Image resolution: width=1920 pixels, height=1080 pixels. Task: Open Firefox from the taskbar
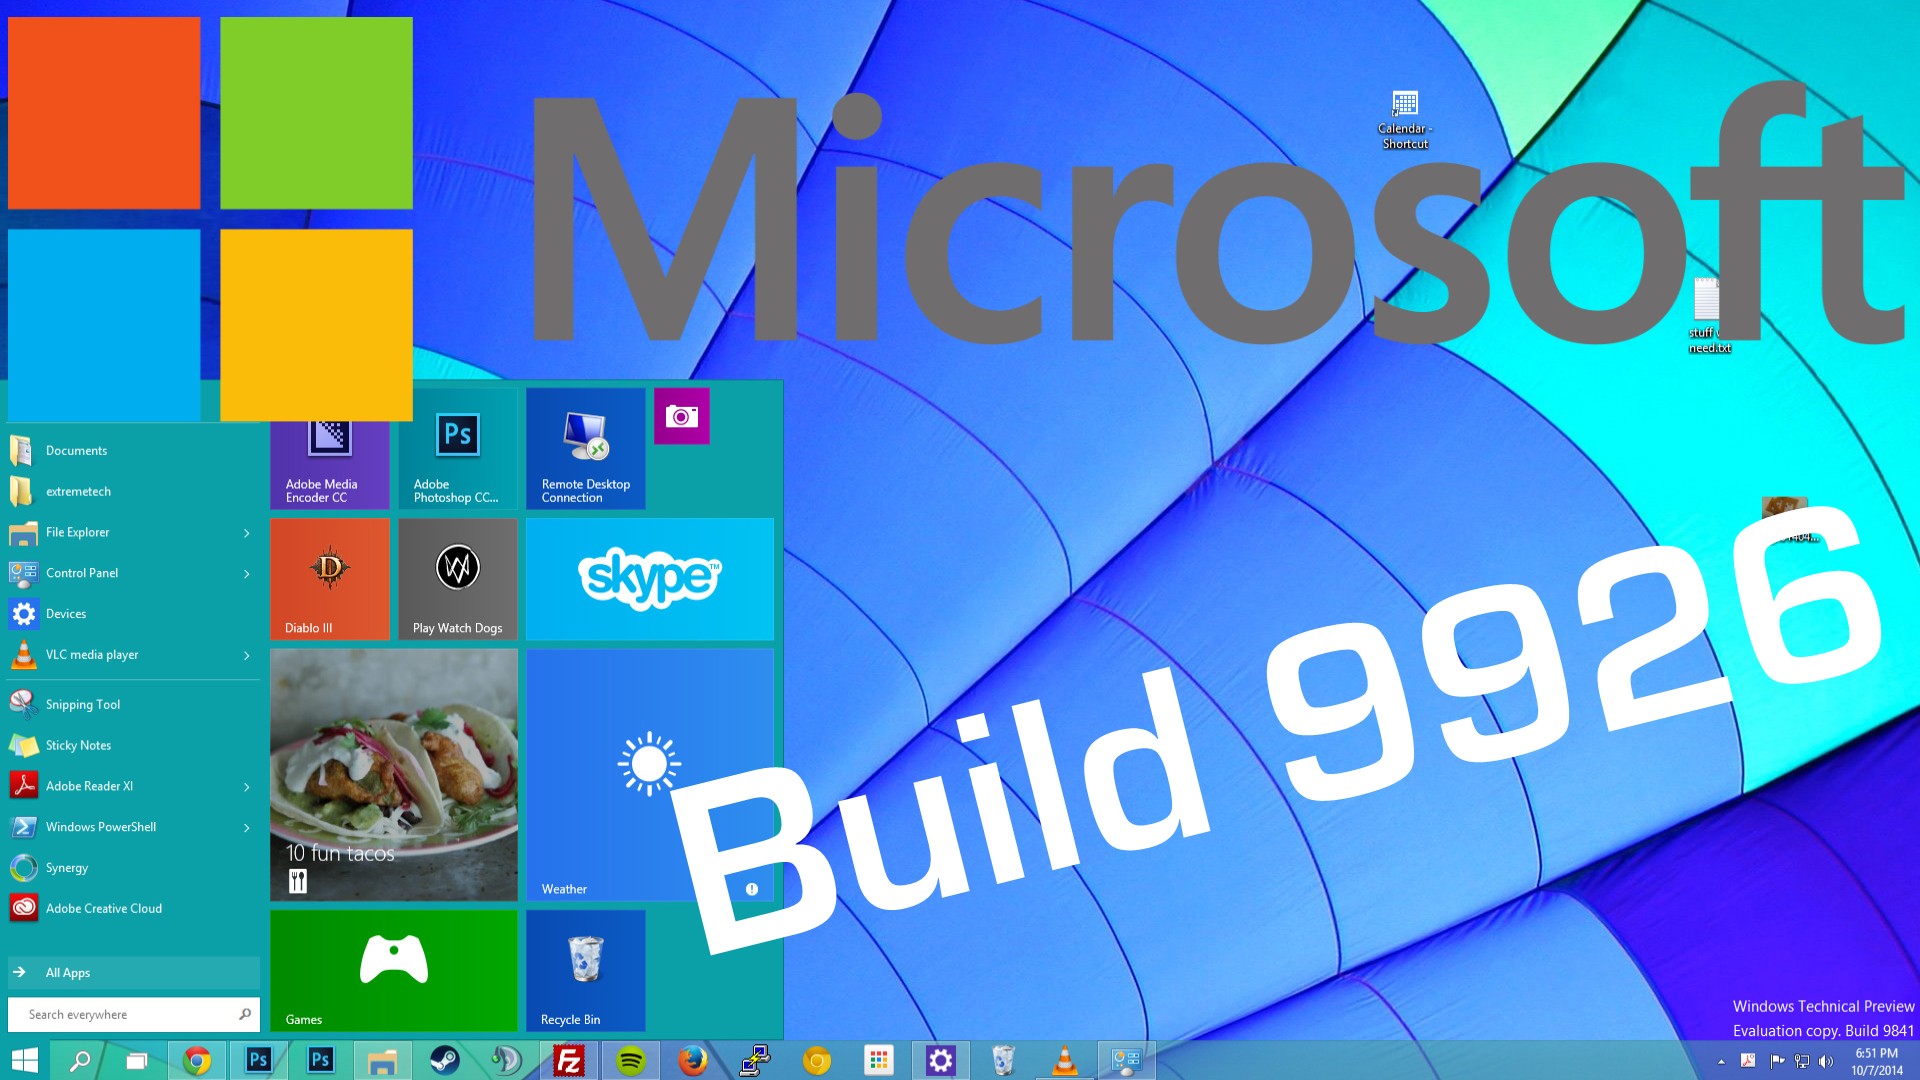coord(692,1060)
